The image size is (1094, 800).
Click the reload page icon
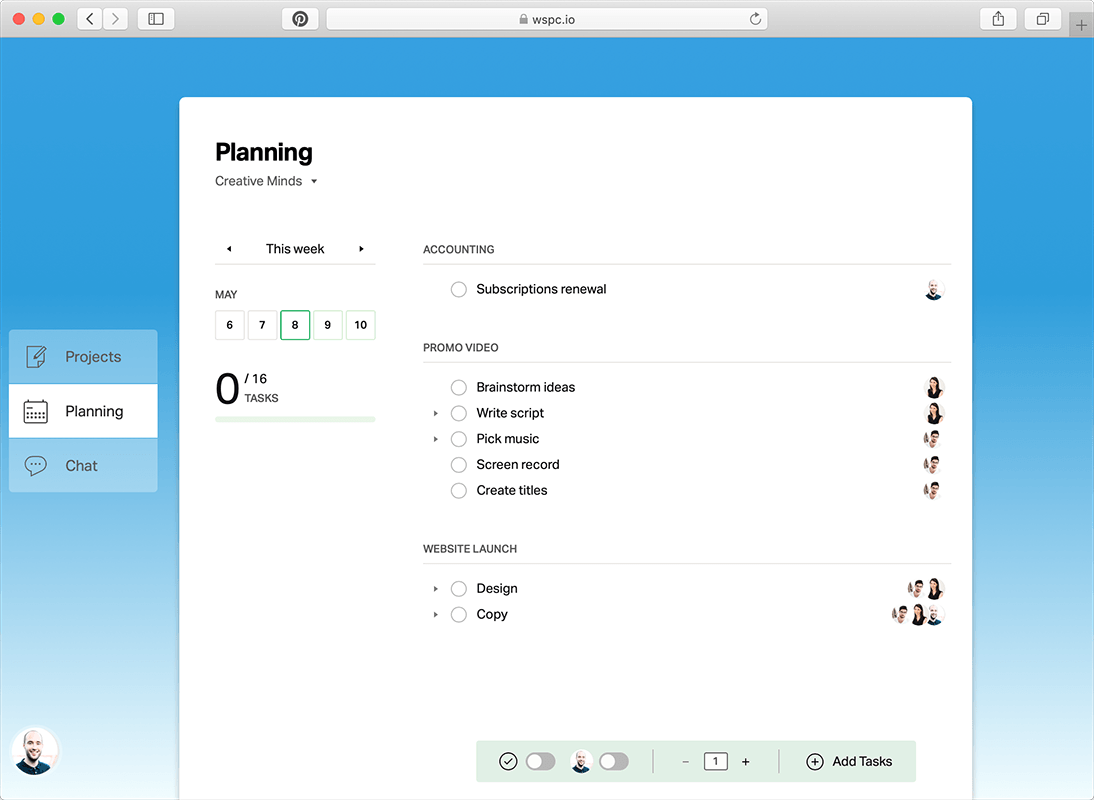(x=755, y=19)
